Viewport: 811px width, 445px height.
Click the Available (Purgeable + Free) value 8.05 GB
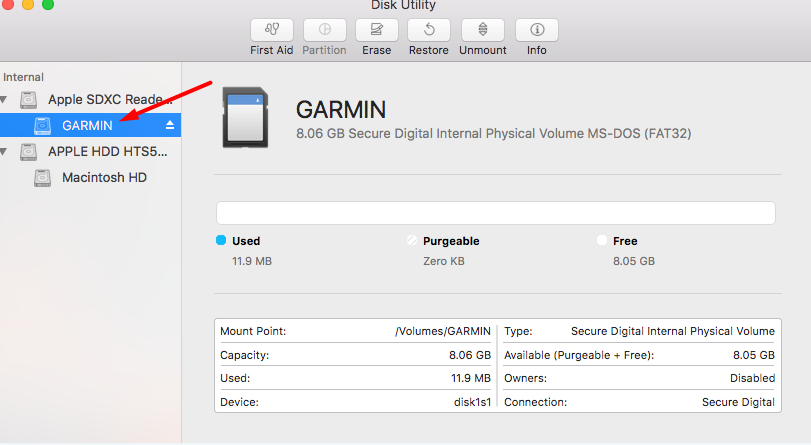pos(754,355)
